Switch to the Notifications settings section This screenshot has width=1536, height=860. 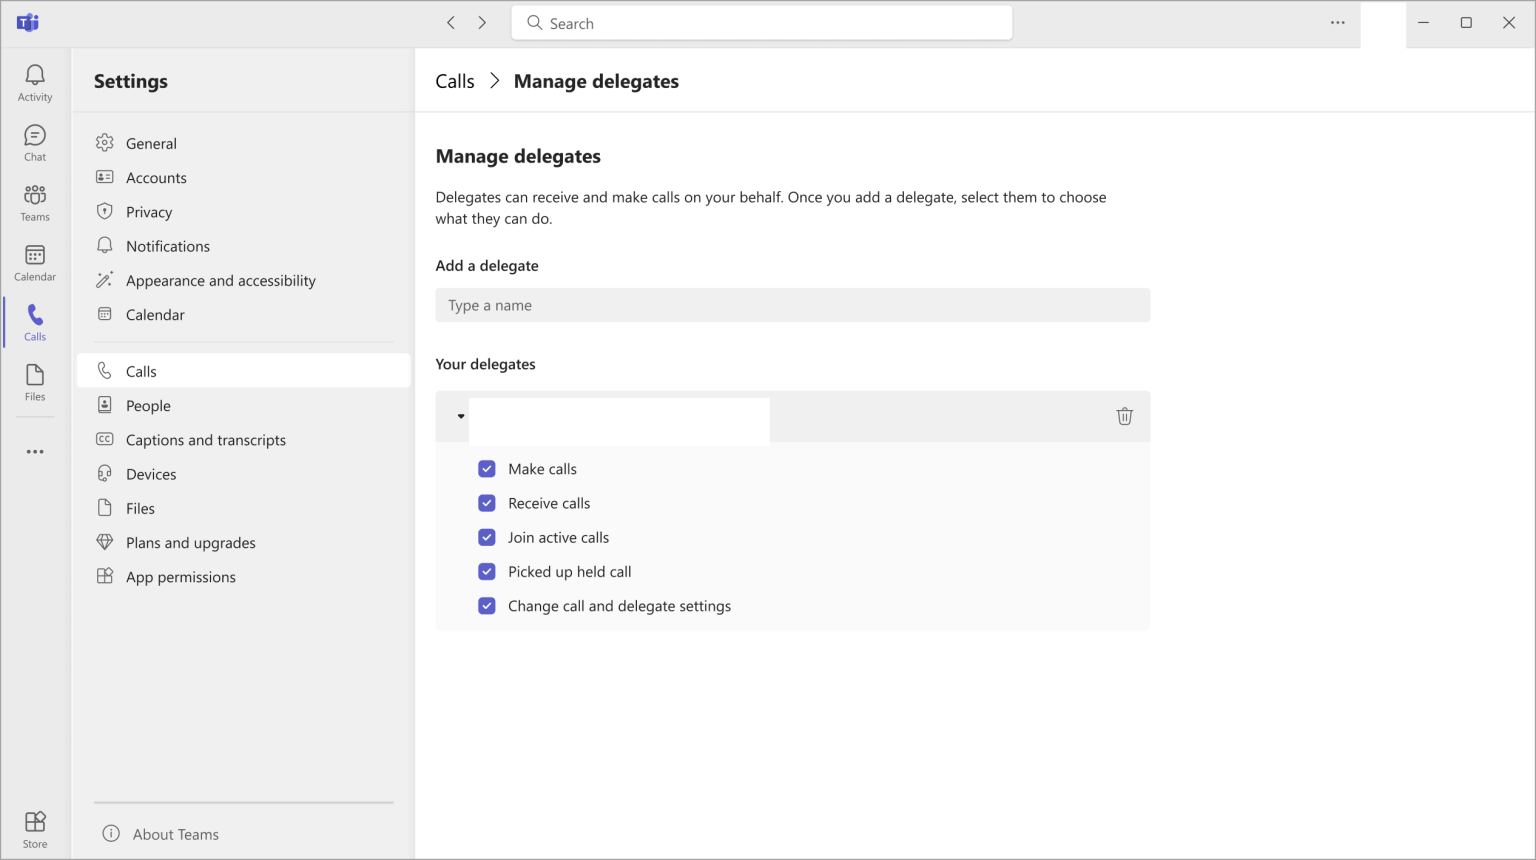(x=167, y=245)
